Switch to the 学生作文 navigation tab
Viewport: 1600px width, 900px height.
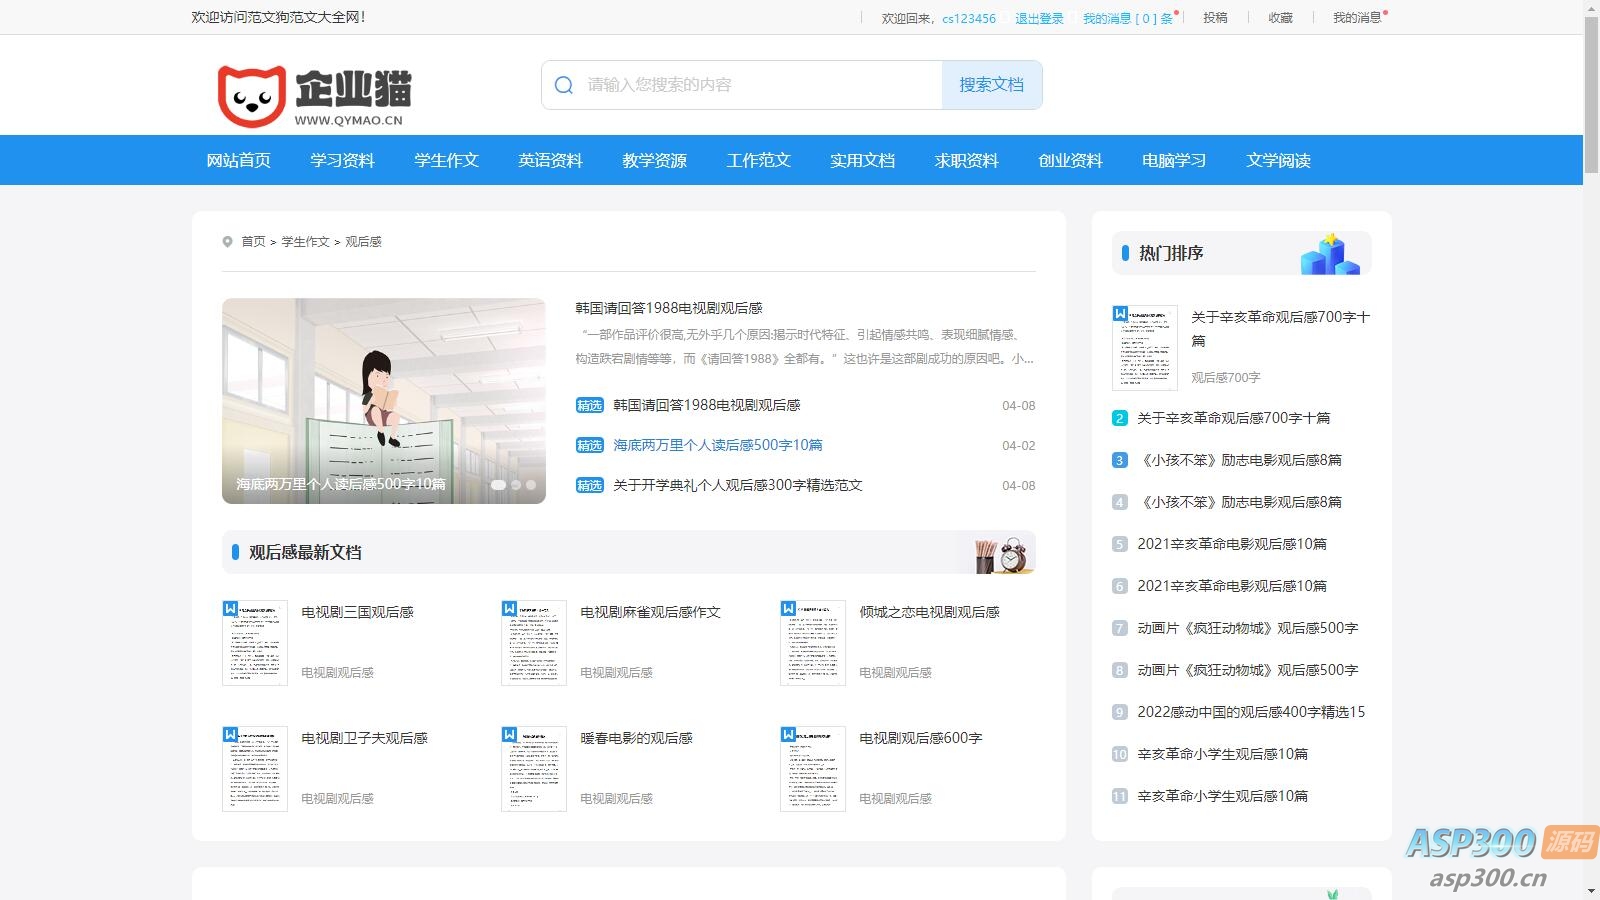pyautogui.click(x=446, y=160)
